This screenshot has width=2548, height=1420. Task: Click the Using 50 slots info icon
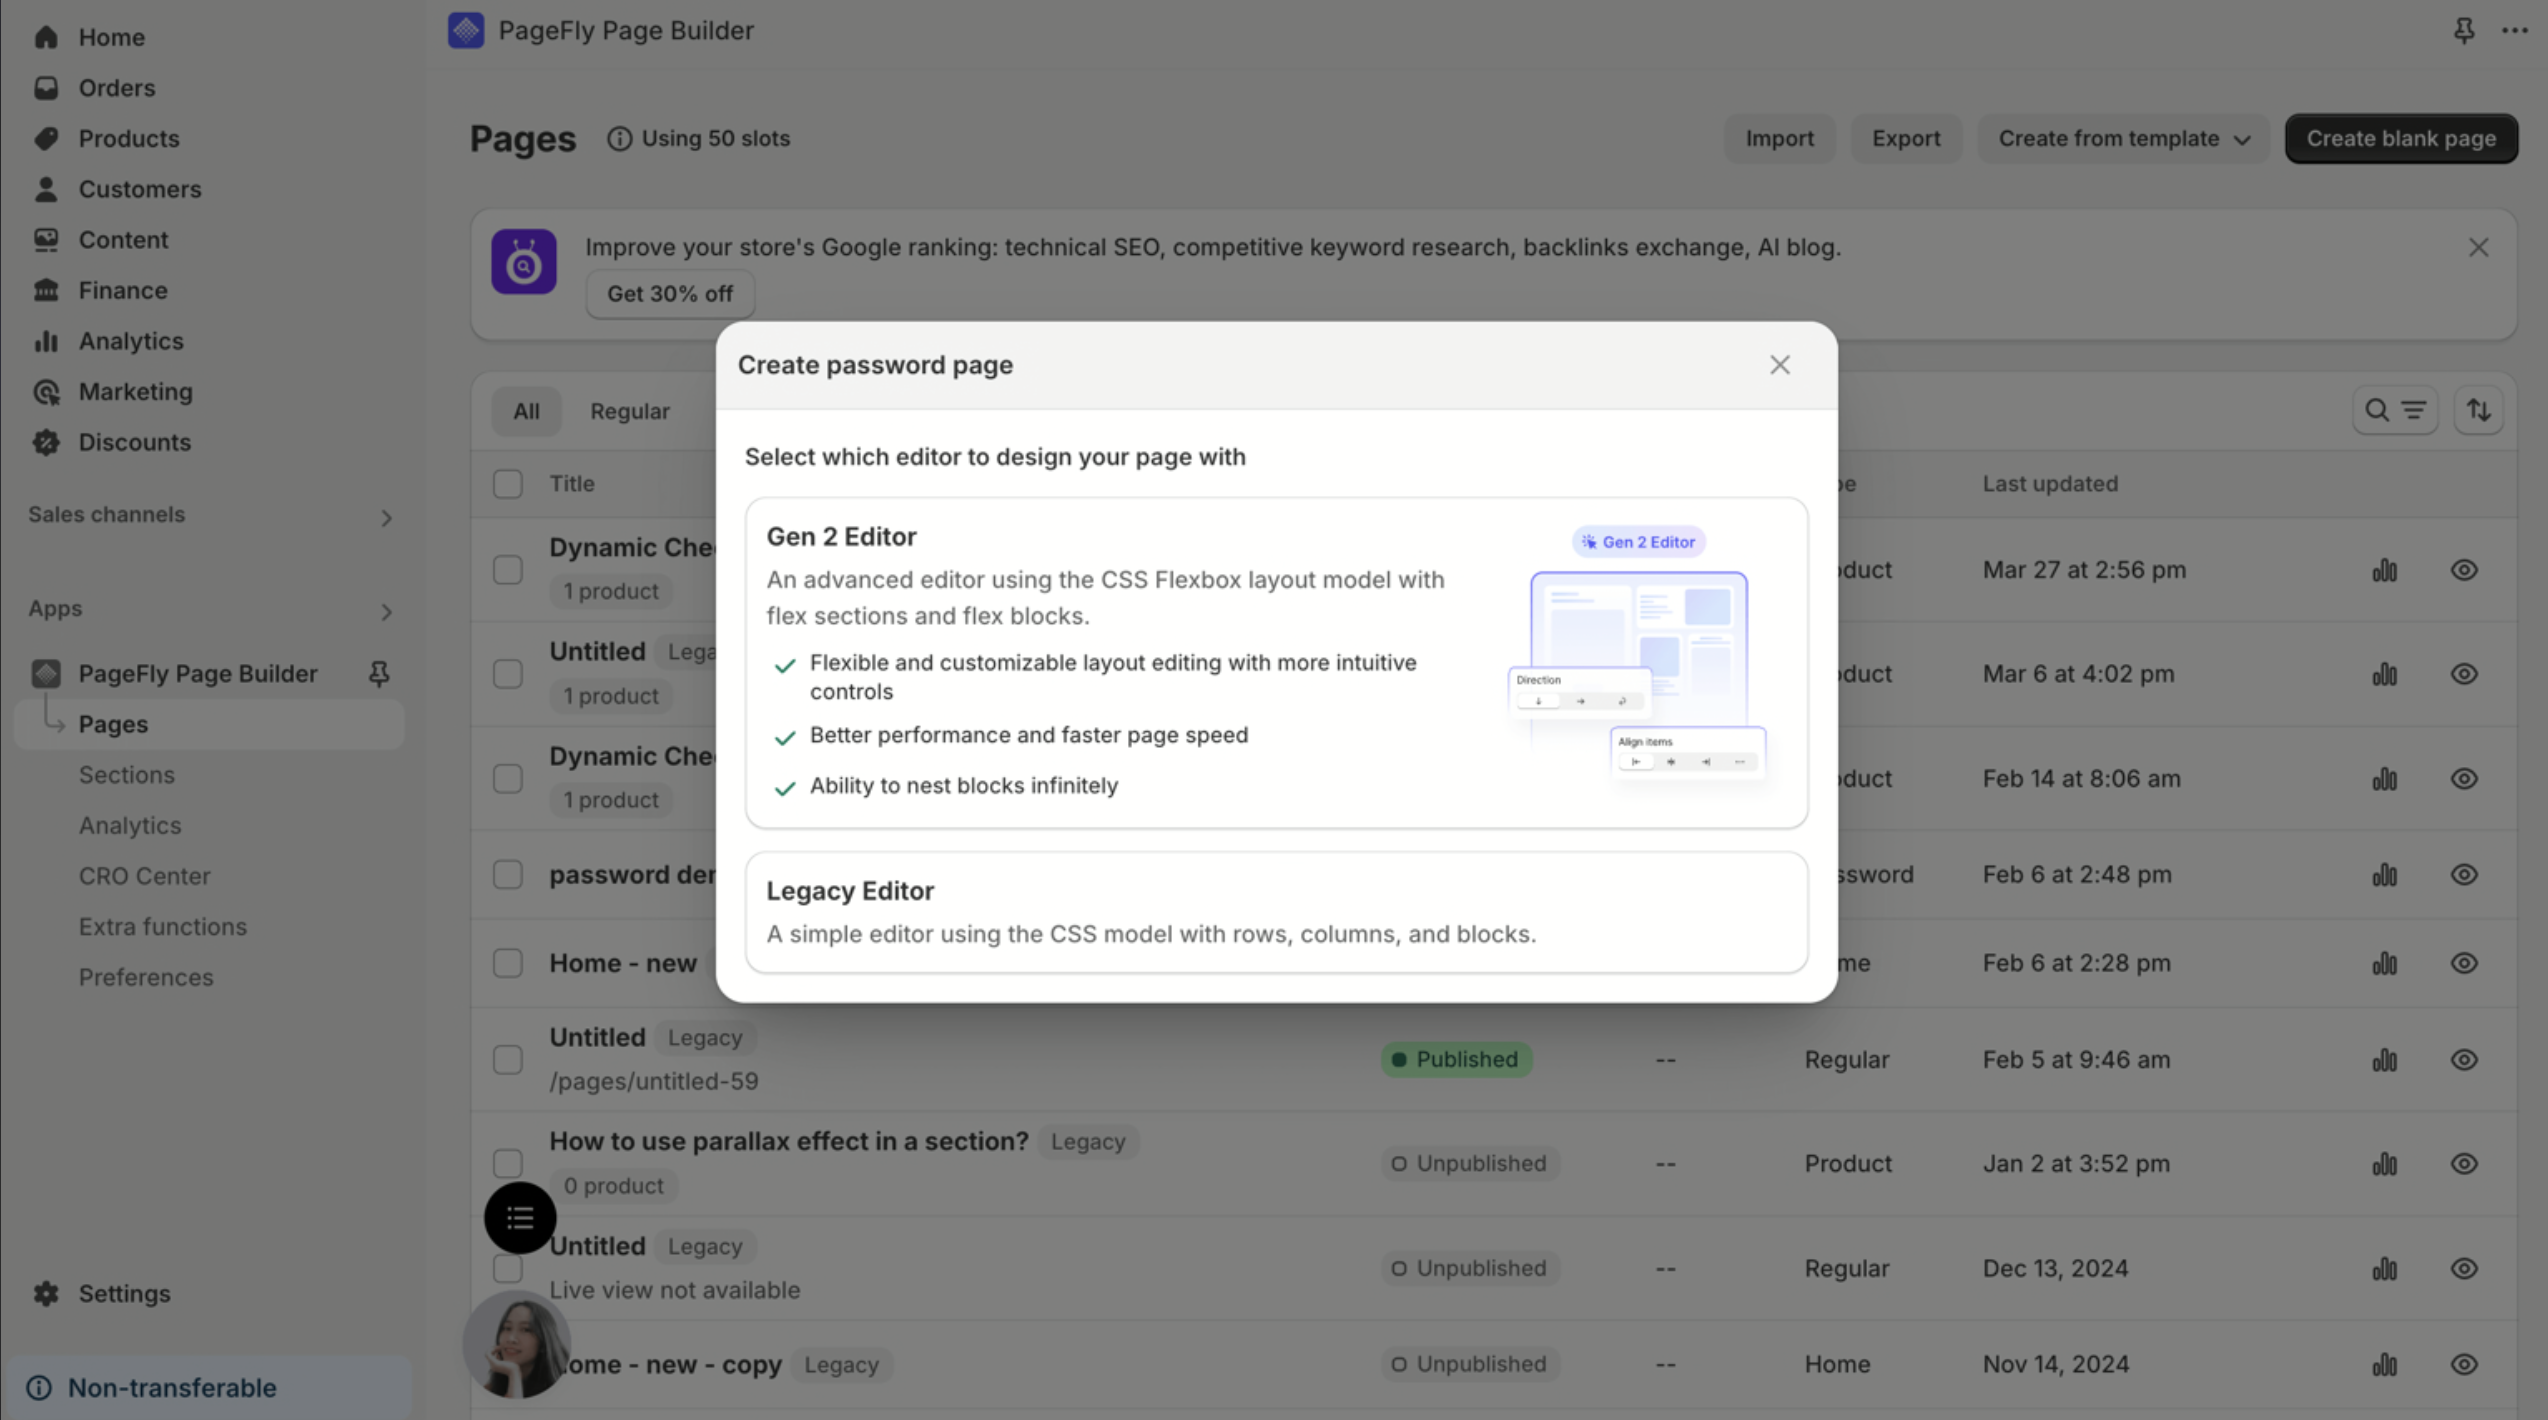coord(619,139)
